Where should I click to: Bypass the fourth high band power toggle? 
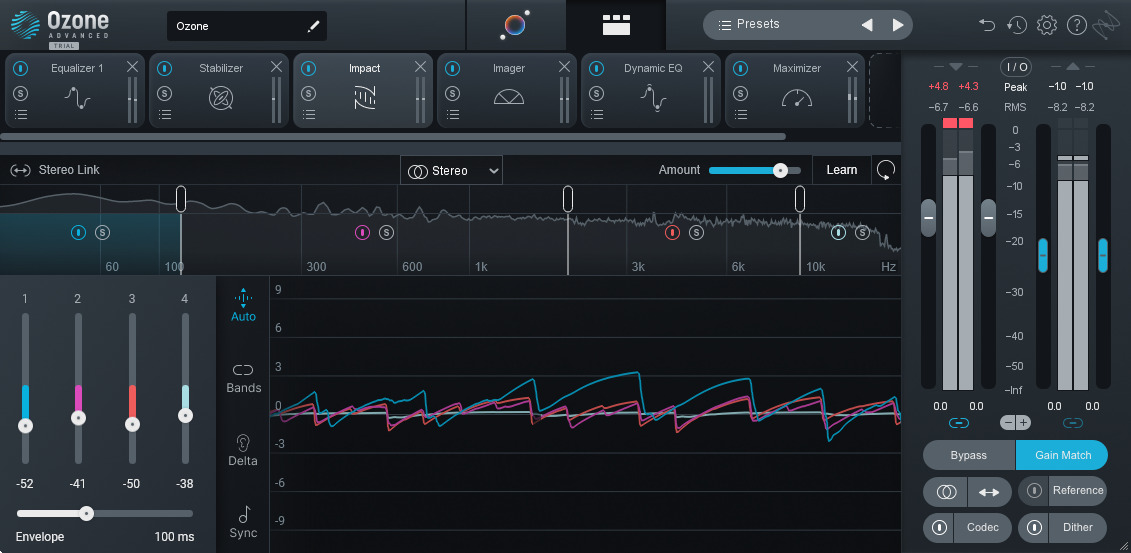[x=838, y=232]
